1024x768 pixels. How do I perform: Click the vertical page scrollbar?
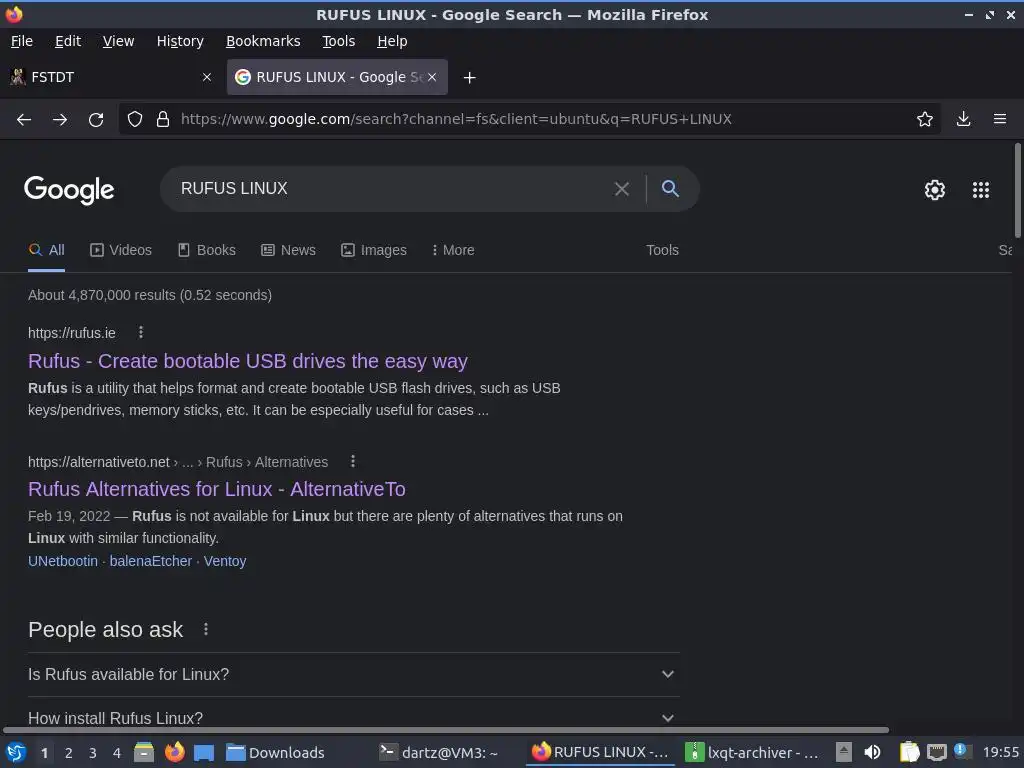1017,191
